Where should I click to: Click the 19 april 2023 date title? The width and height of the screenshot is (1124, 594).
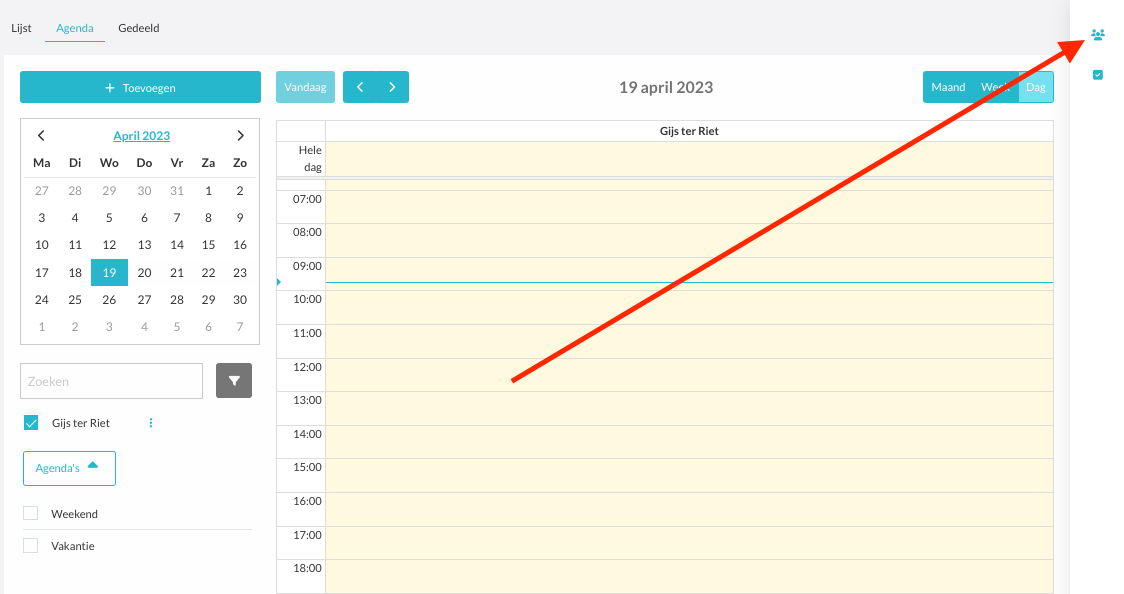[x=666, y=87]
